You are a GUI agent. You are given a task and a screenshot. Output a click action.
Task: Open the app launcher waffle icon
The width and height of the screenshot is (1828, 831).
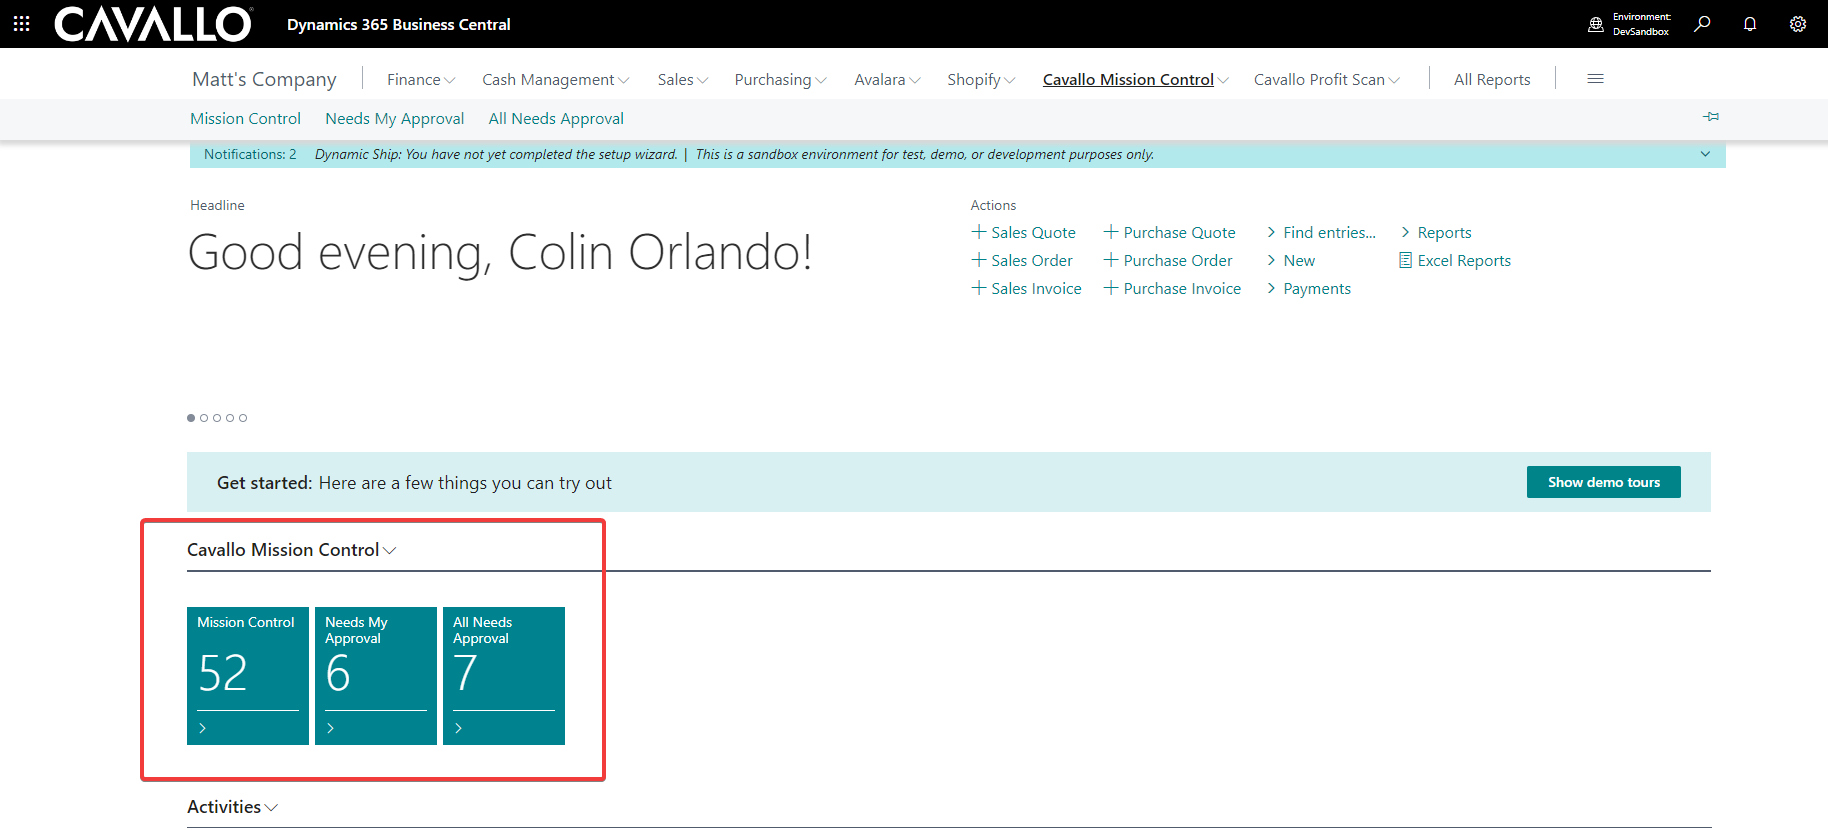pyautogui.click(x=21, y=24)
